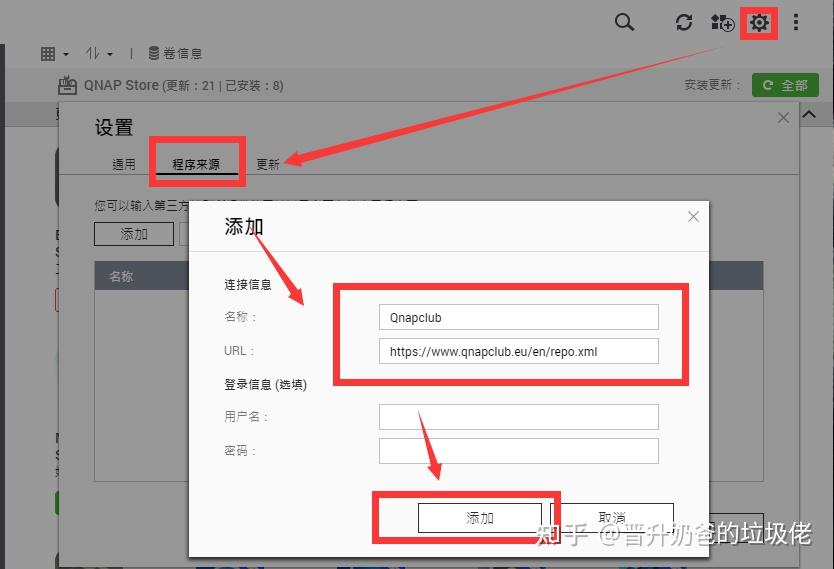Open the grid view mode dropdown
The image size is (834, 569).
(55, 54)
